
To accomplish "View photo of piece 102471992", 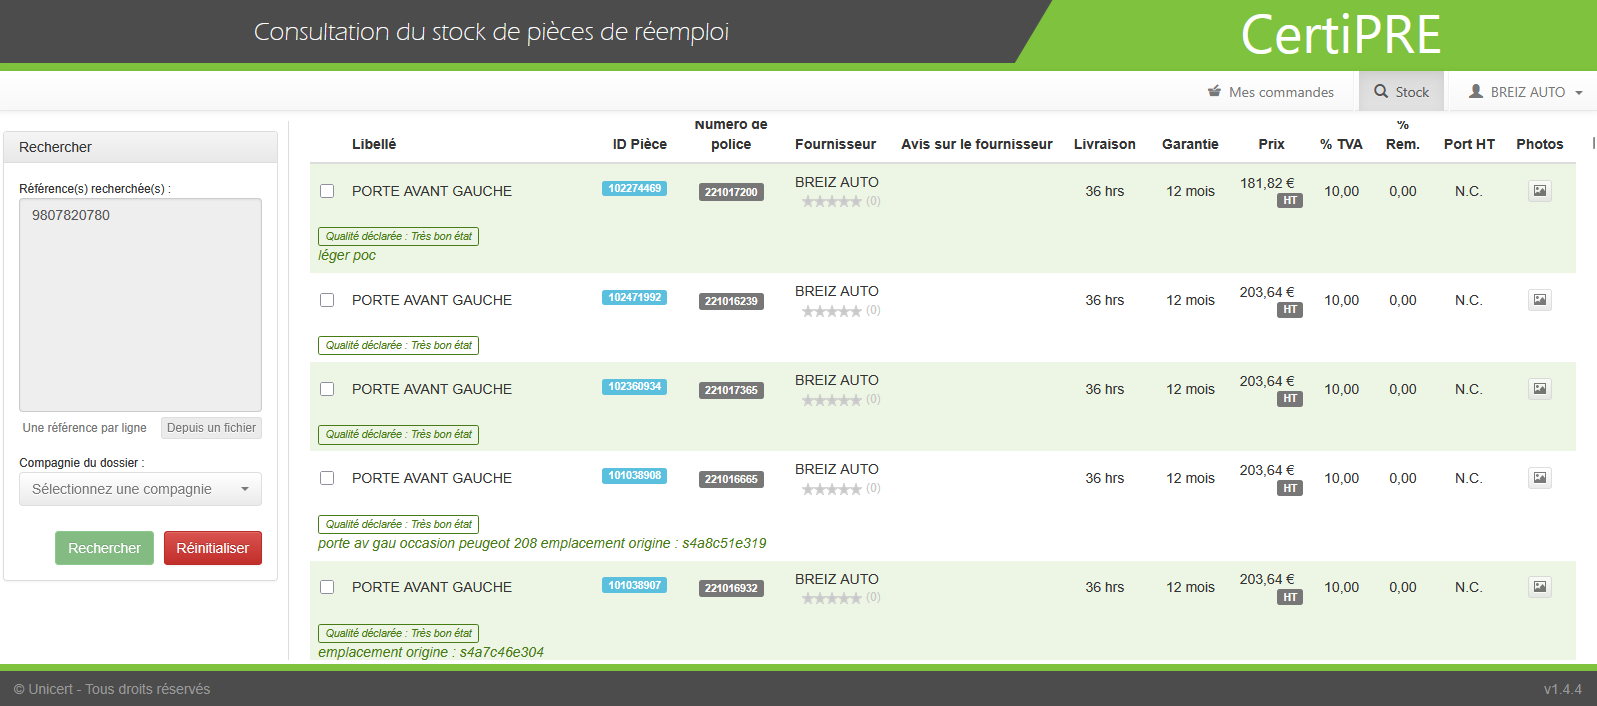I will tap(1539, 300).
